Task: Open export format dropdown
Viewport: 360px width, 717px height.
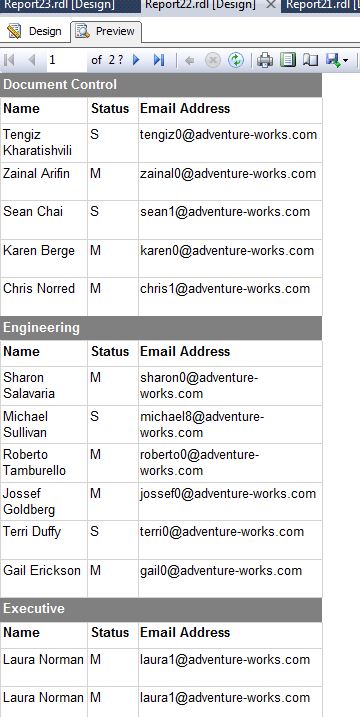Action: (x=337, y=60)
